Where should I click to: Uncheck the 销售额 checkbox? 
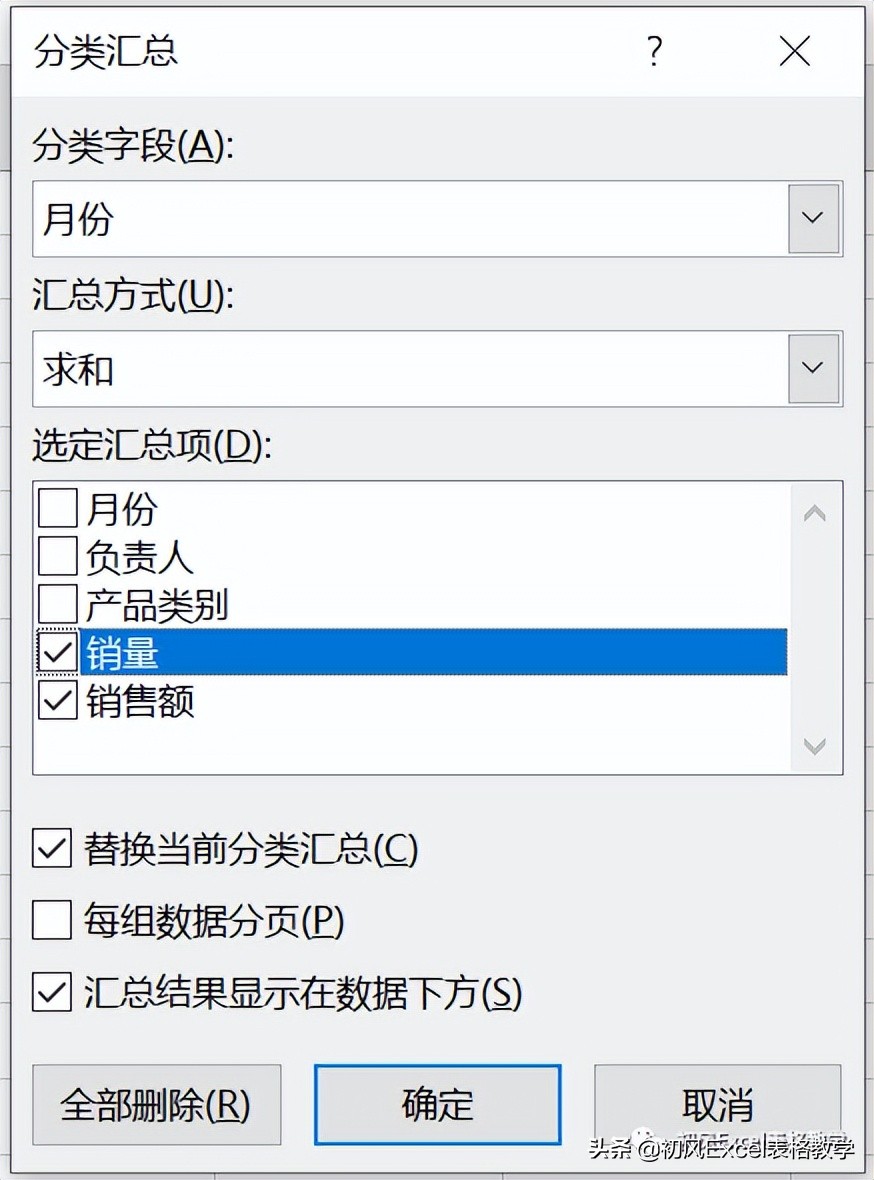[58, 700]
